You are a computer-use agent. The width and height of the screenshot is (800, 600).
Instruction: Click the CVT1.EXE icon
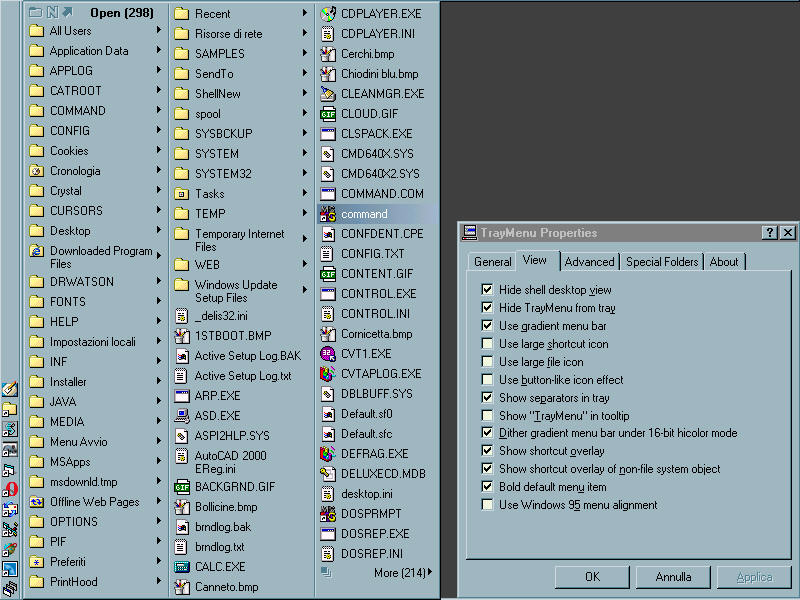[x=327, y=354]
